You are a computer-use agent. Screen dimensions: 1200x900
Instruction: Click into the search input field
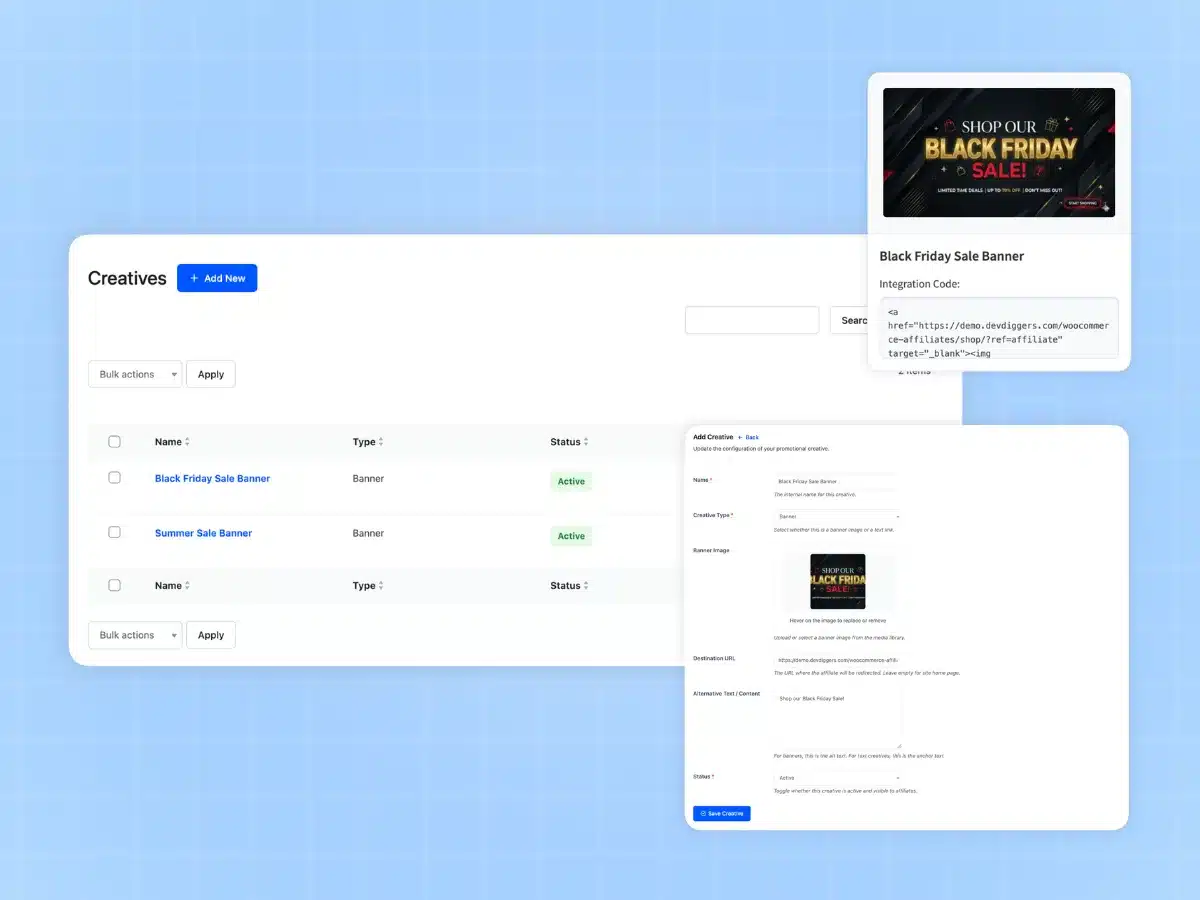(x=752, y=320)
